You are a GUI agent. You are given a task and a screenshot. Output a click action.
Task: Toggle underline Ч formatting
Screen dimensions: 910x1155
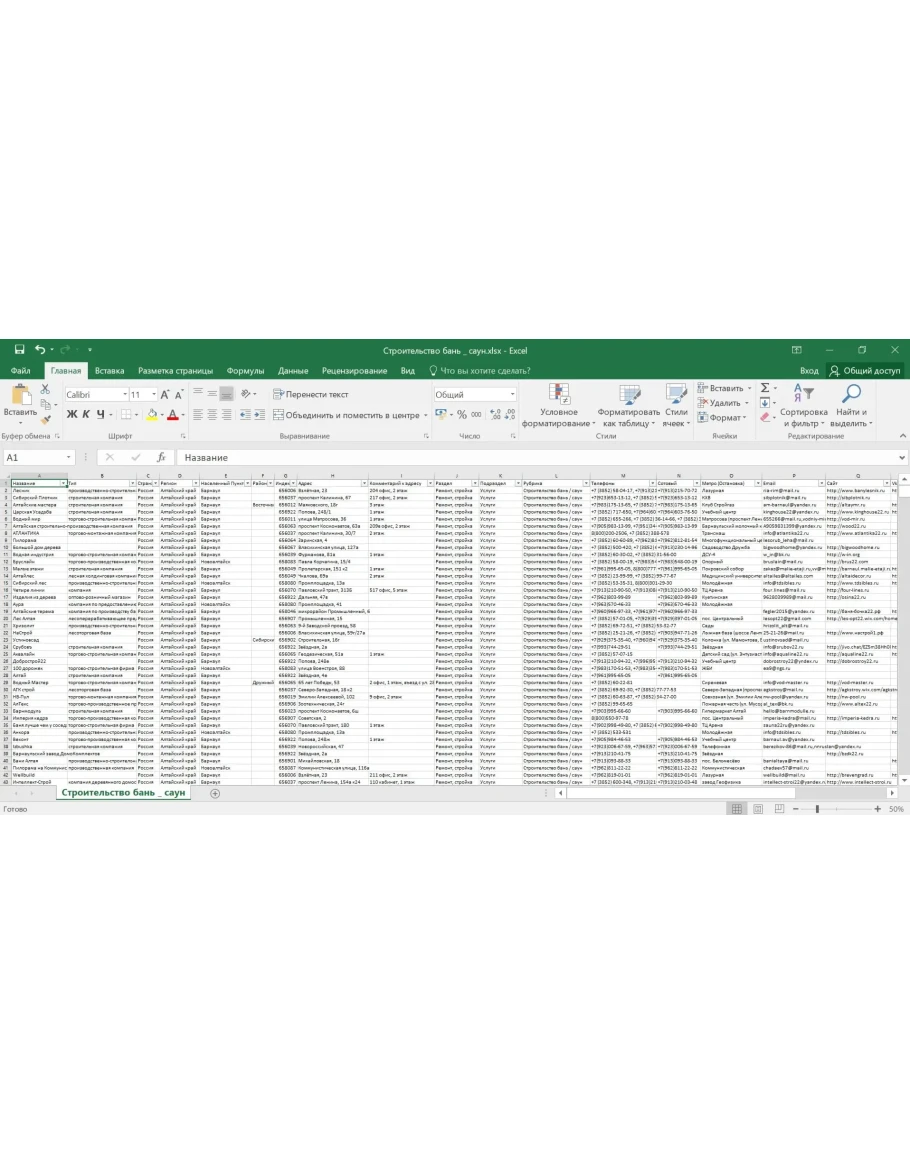pos(100,415)
